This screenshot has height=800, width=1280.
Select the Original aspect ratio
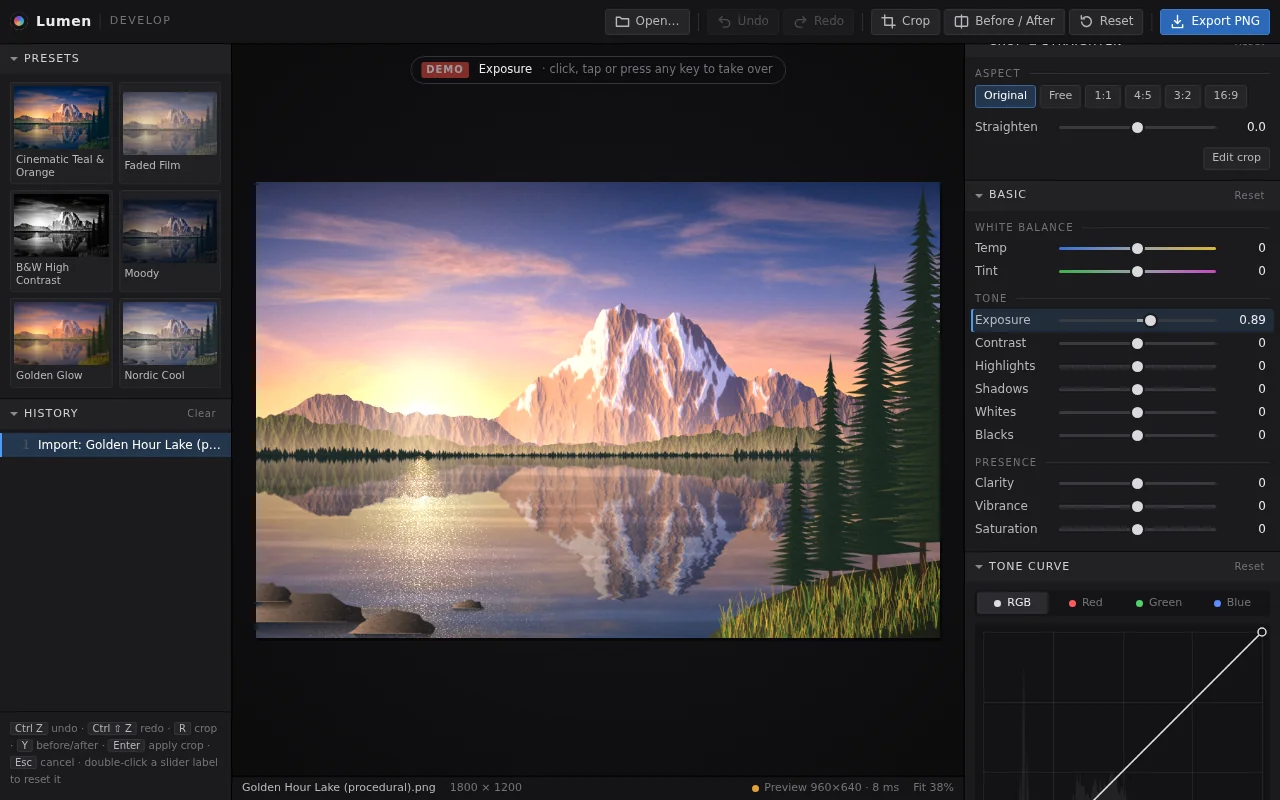pyautogui.click(x=1005, y=96)
